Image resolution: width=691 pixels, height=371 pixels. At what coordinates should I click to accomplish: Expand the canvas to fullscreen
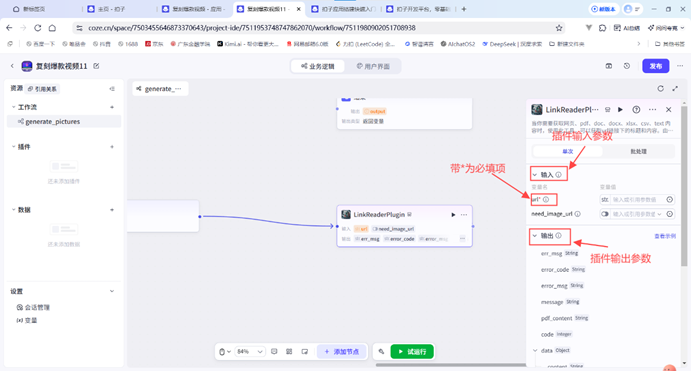675,89
